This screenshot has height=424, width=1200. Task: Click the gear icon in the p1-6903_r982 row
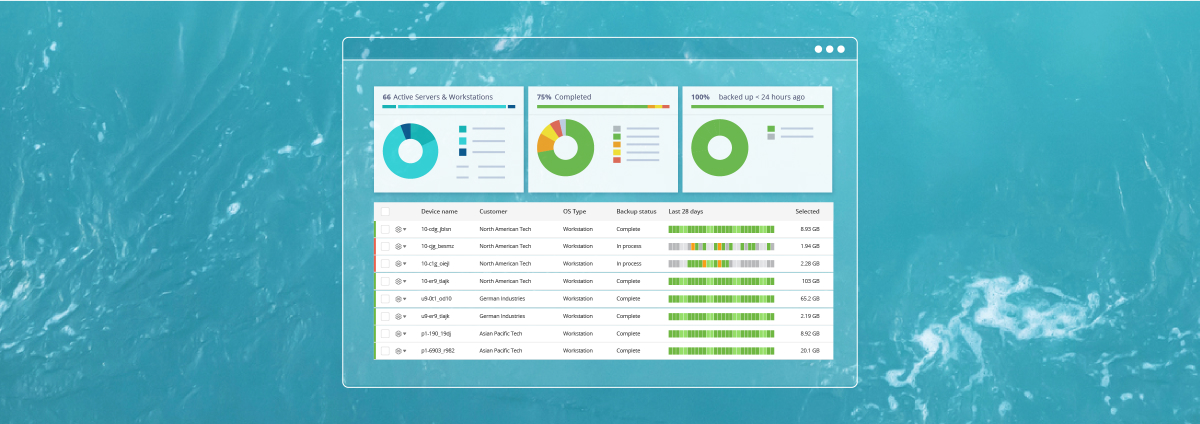coord(397,351)
